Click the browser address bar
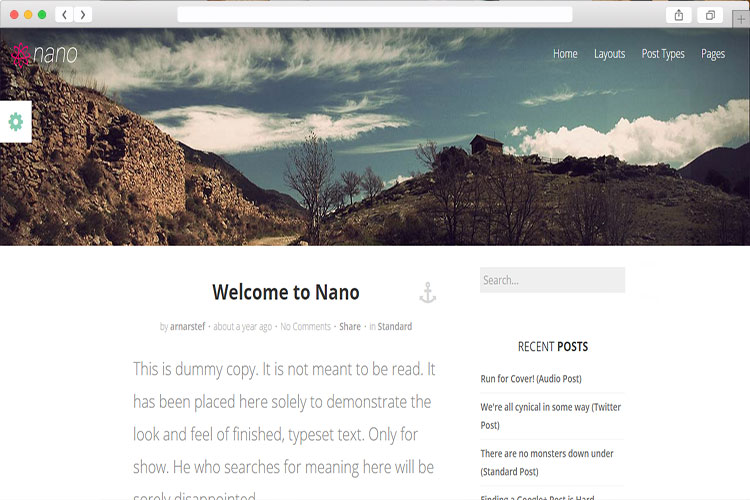750x500 pixels. [x=375, y=14]
